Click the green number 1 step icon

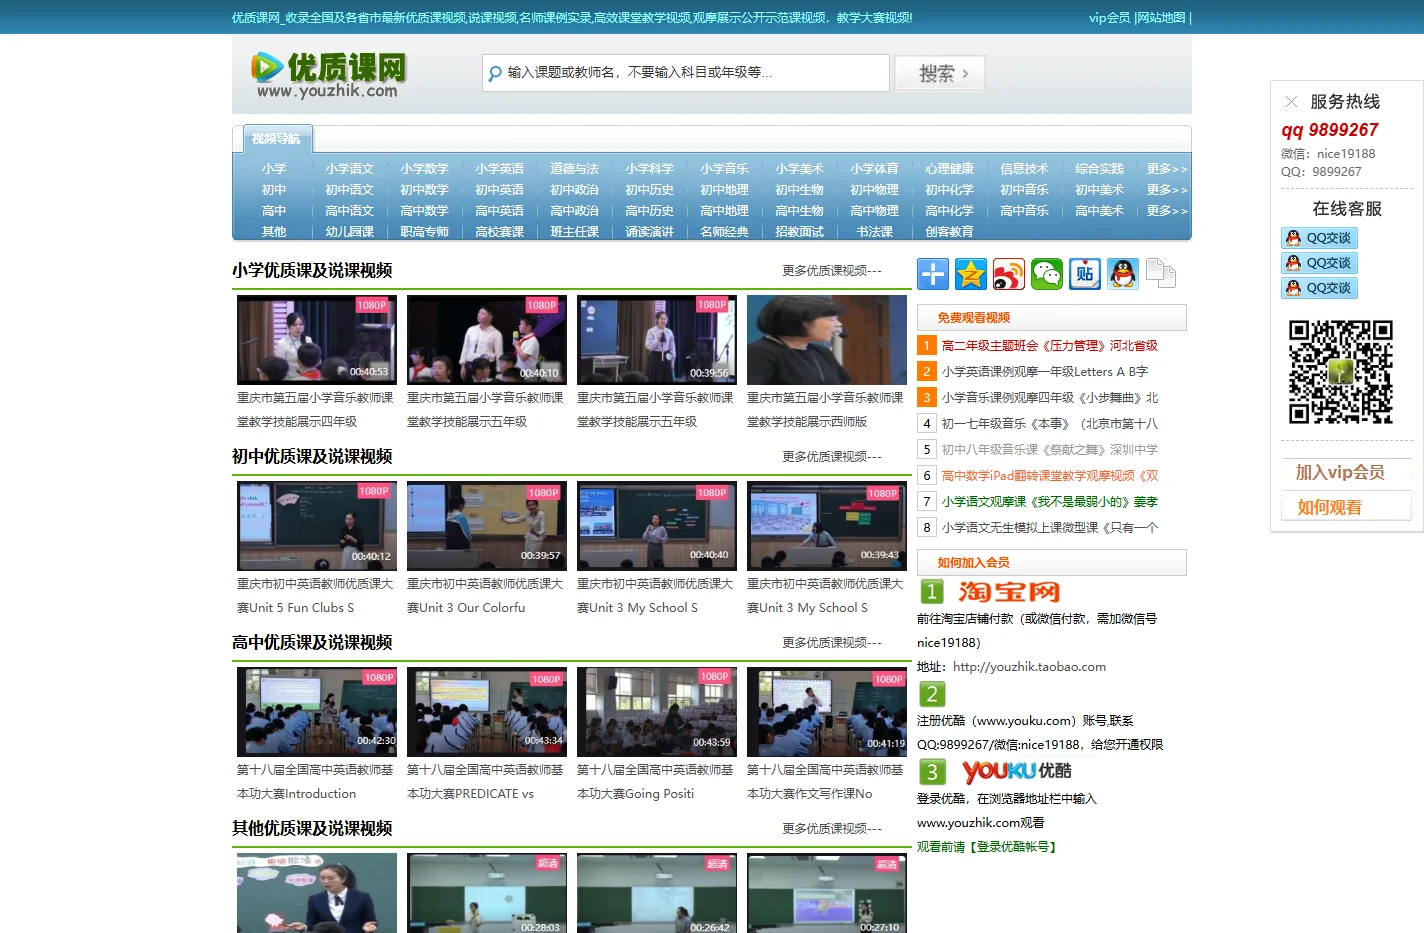point(932,592)
